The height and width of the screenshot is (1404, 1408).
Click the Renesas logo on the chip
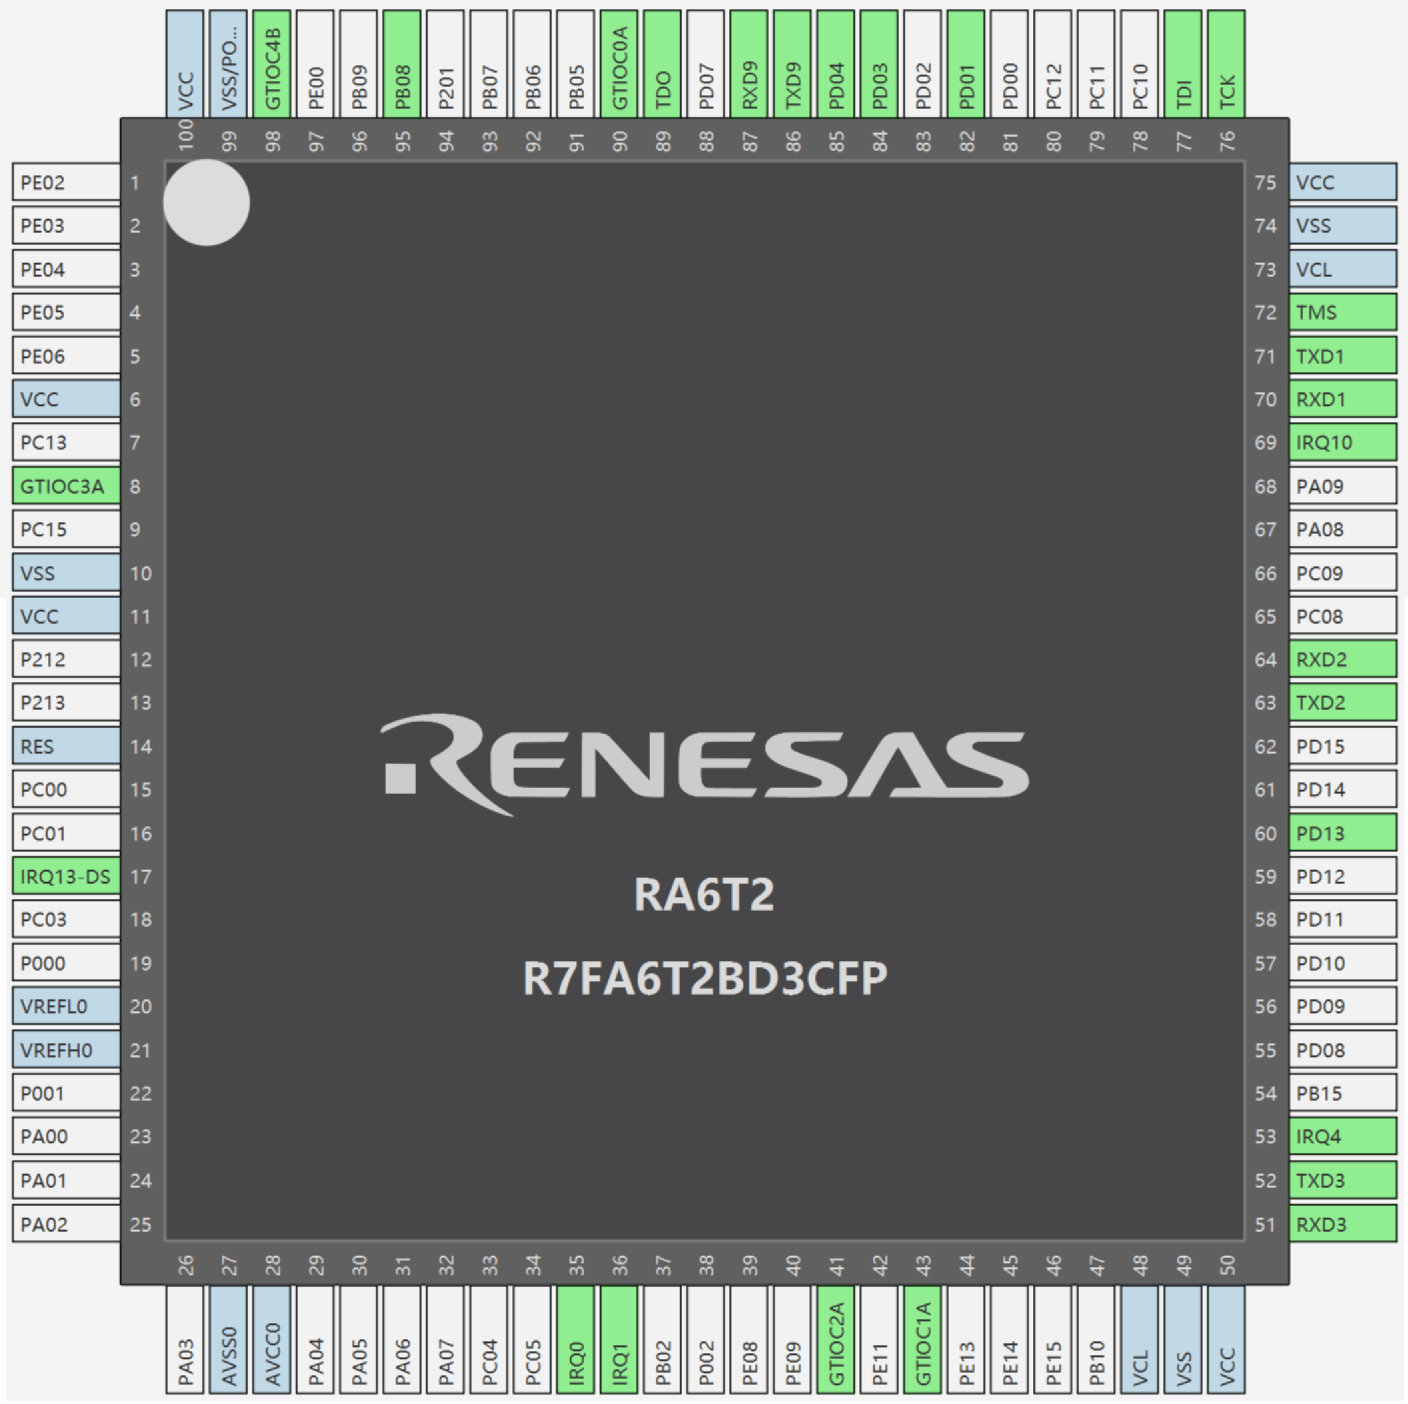704,764
